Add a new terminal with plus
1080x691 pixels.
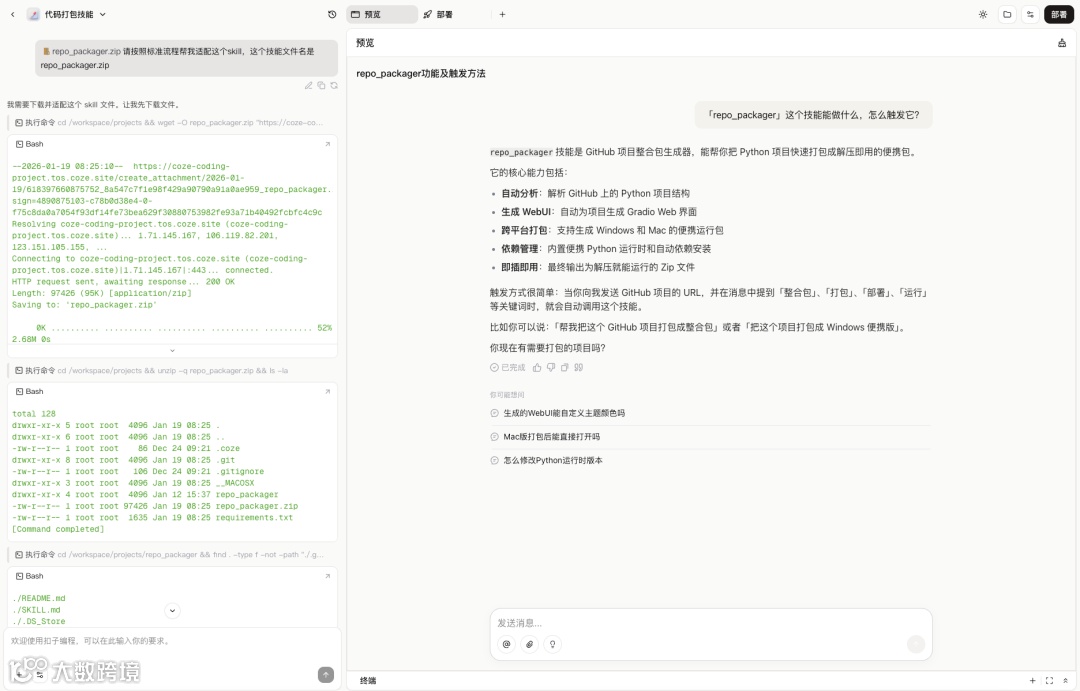(1032, 681)
